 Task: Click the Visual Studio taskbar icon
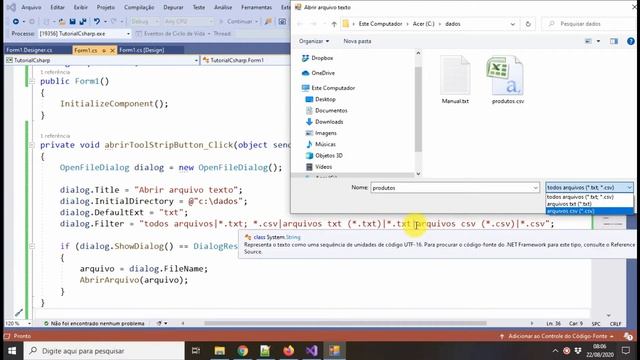pyautogui.click(x=311, y=350)
